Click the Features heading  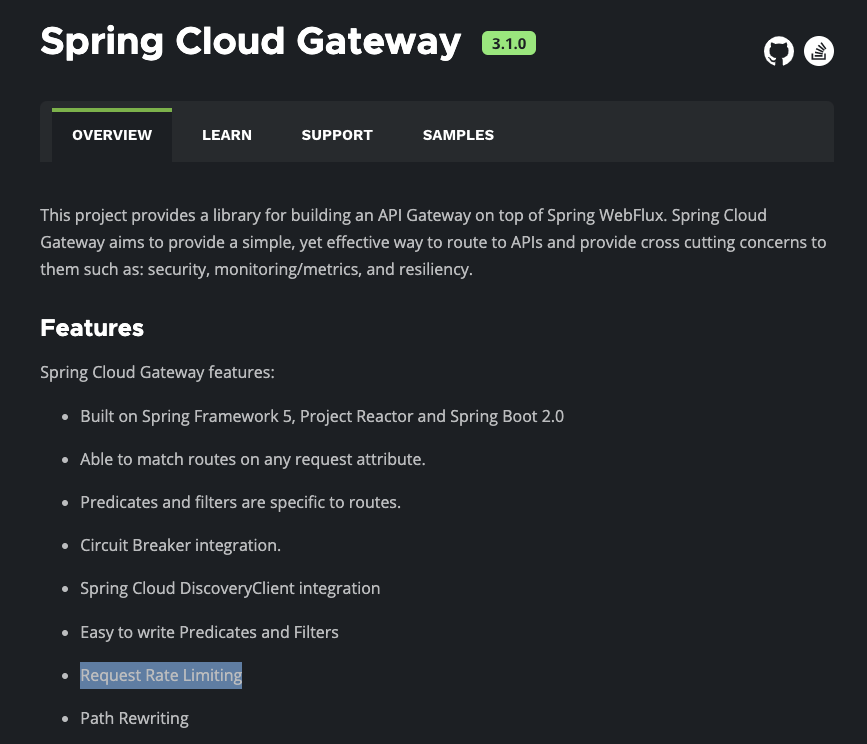pyautogui.click(x=92, y=328)
